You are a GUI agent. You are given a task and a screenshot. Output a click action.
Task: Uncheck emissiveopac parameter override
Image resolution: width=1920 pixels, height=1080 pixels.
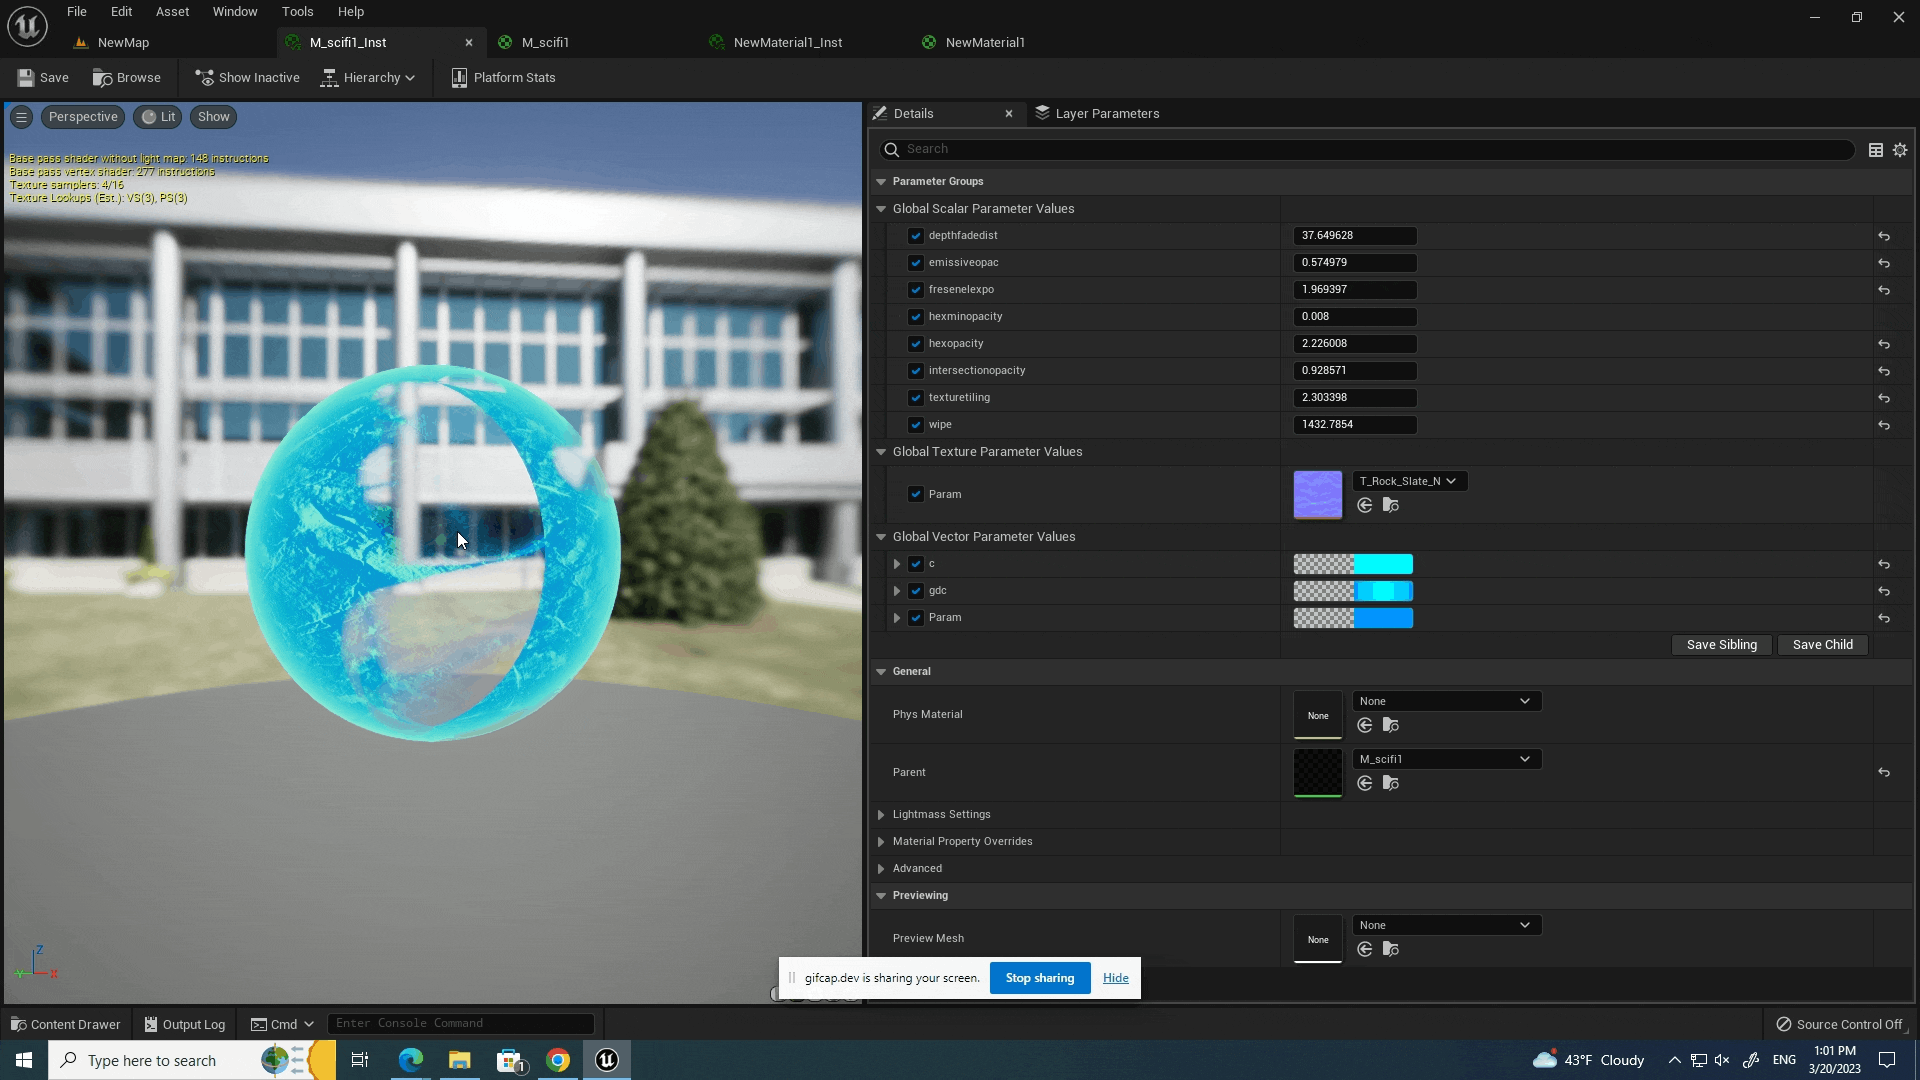point(916,263)
